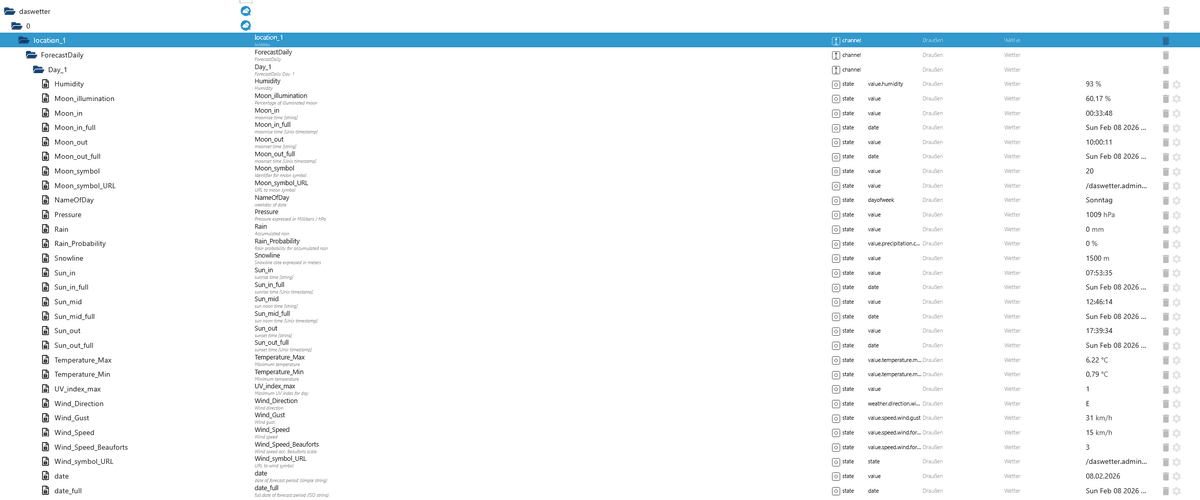Delete the Moon_out state
This screenshot has height=500, width=1200.
point(1166,142)
